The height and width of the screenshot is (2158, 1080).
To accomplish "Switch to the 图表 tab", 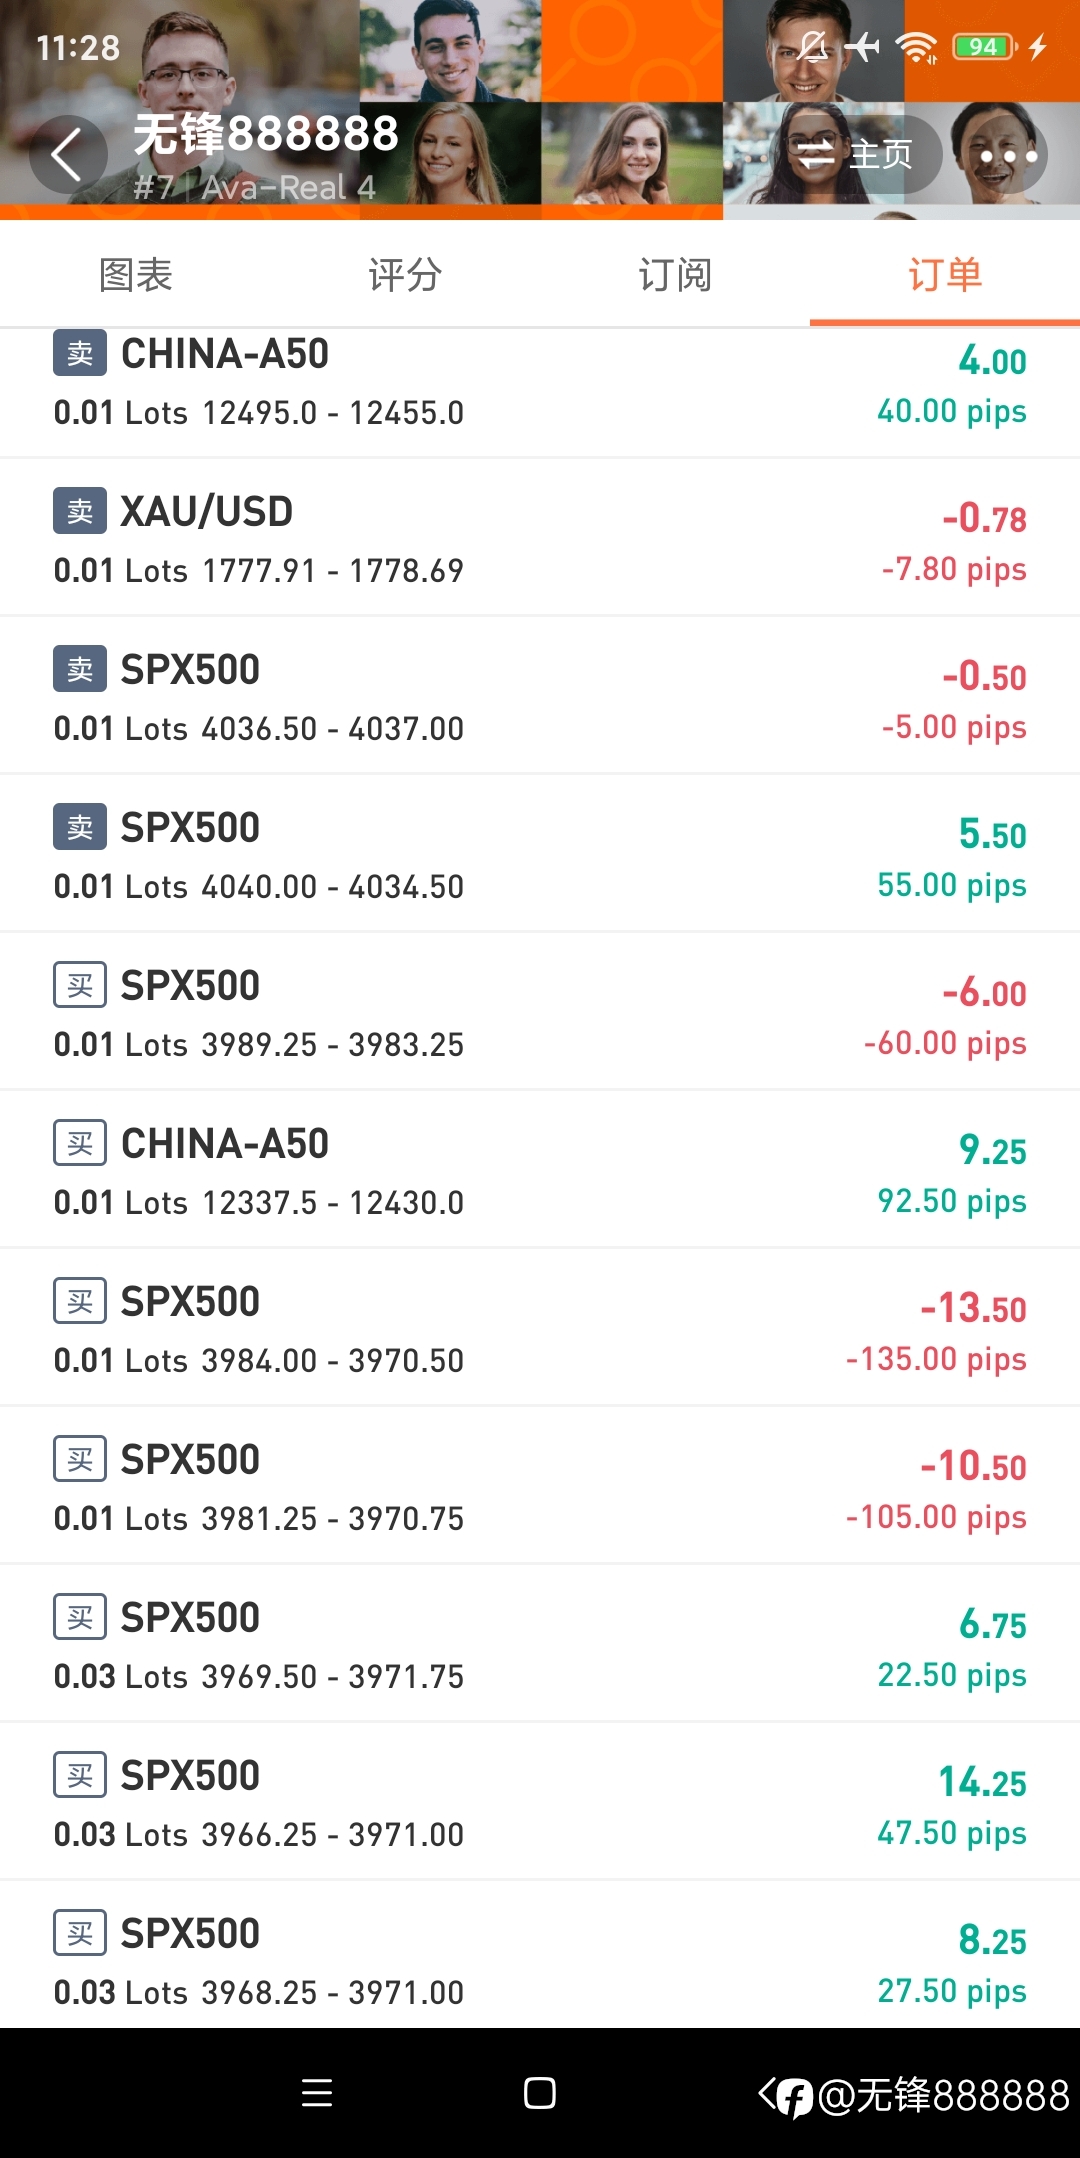I will [x=135, y=274].
